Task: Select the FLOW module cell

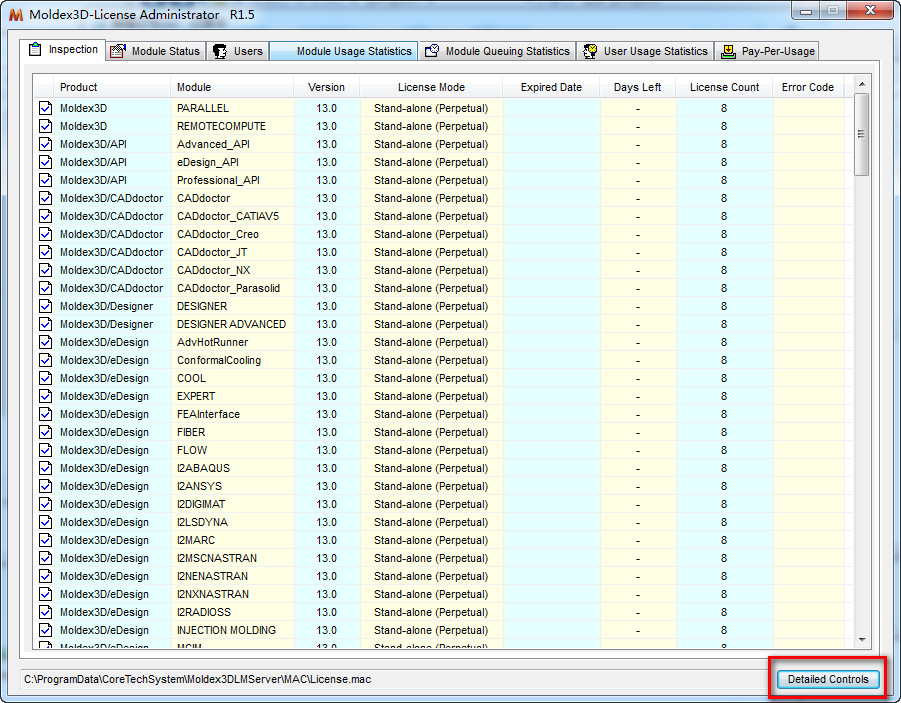Action: pos(232,450)
